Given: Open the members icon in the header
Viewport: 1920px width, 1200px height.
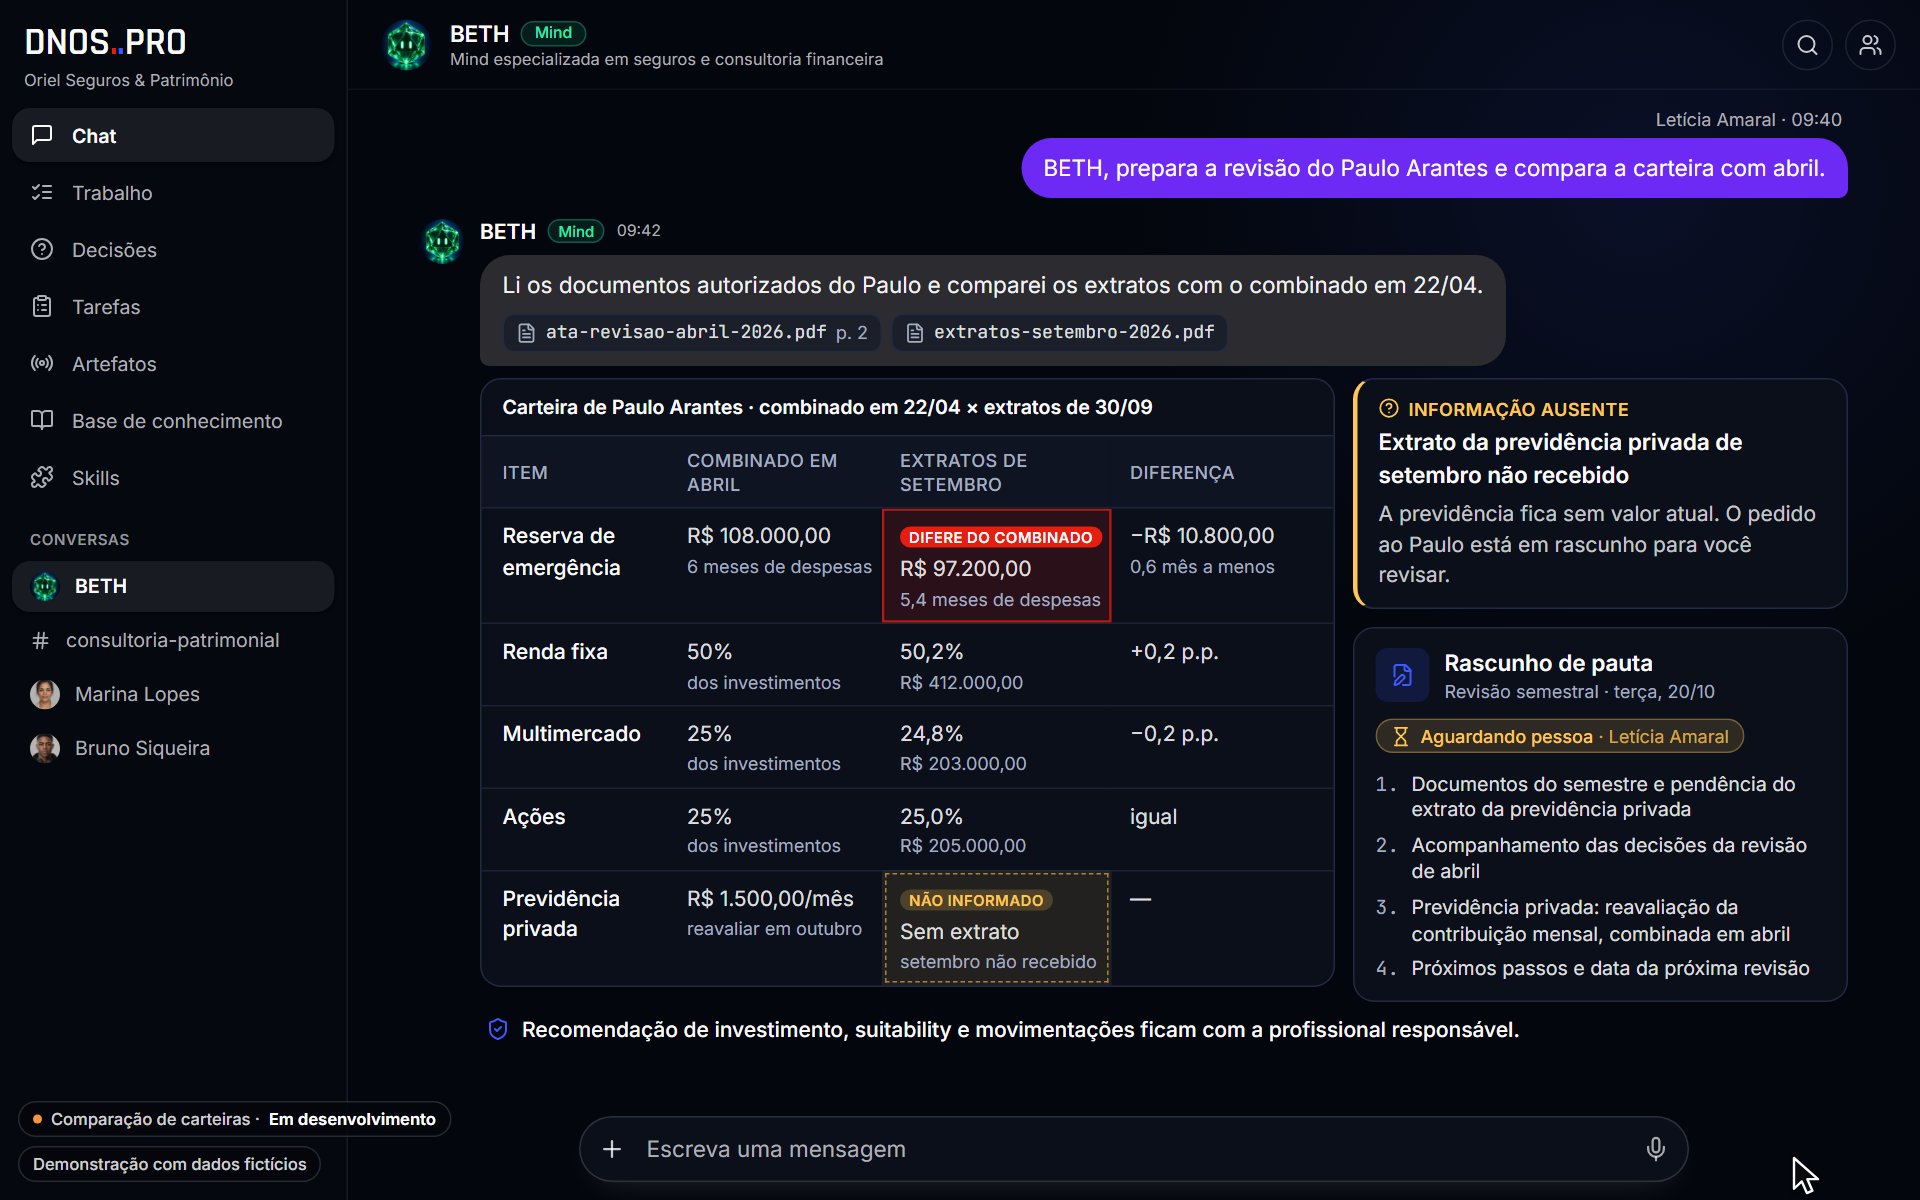Looking at the screenshot, I should click(x=1870, y=45).
